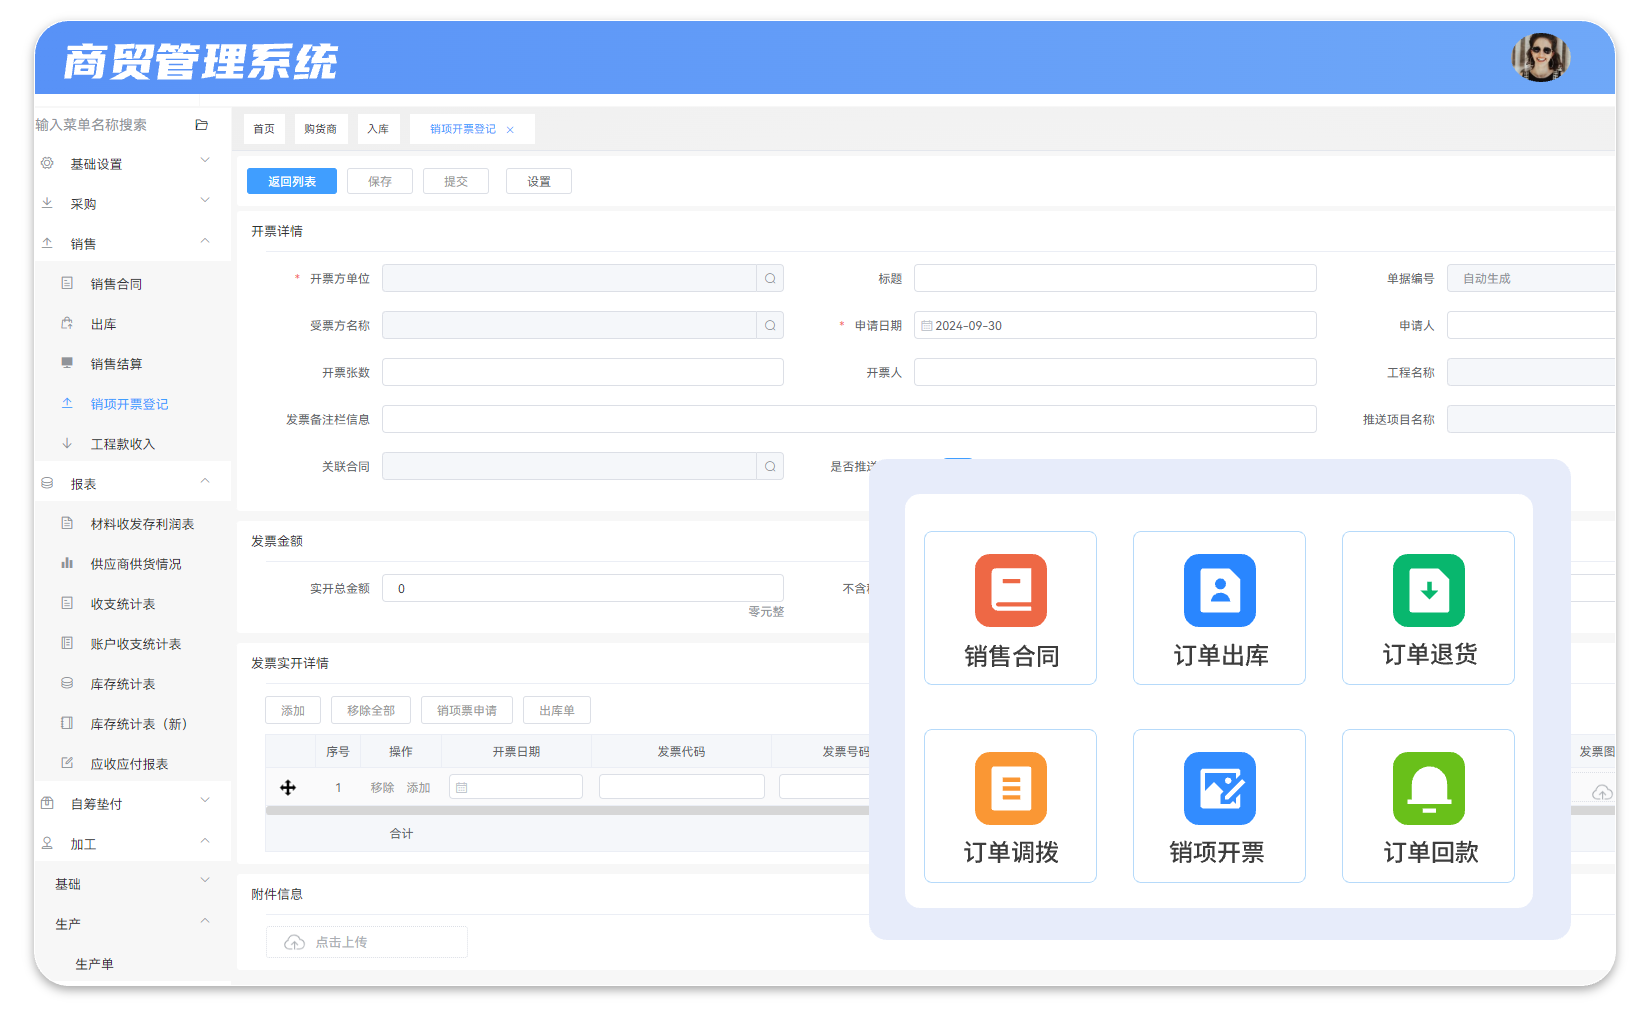Open the 销售合同 red book icon
Image resolution: width=1650 pixels, height=1010 pixels.
click(1010, 590)
